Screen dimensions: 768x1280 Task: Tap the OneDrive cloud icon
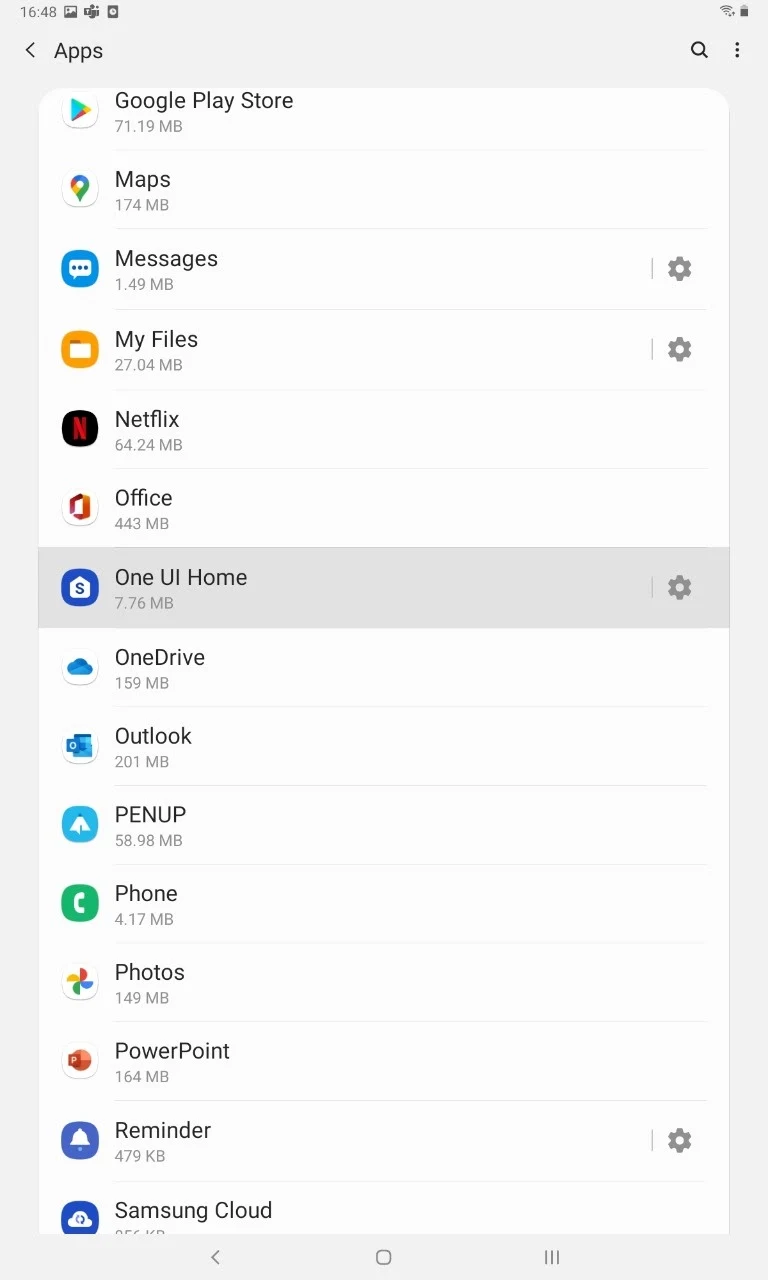click(x=80, y=668)
